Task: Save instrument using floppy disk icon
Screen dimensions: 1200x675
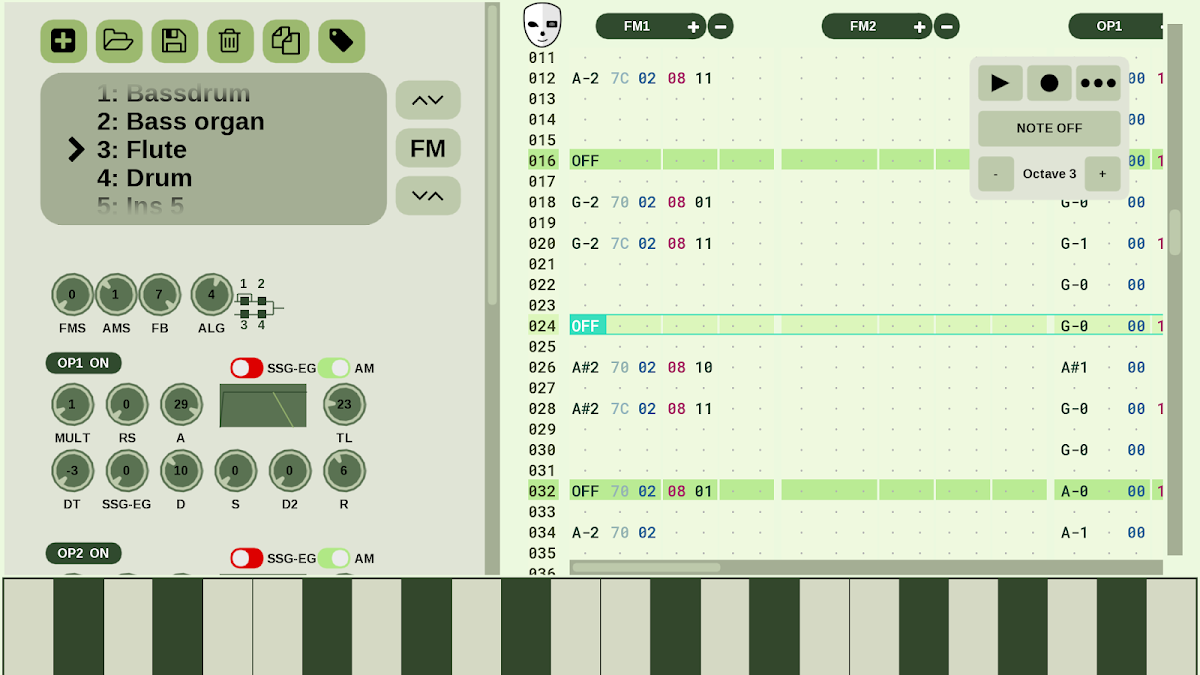Action: pyautogui.click(x=174, y=41)
